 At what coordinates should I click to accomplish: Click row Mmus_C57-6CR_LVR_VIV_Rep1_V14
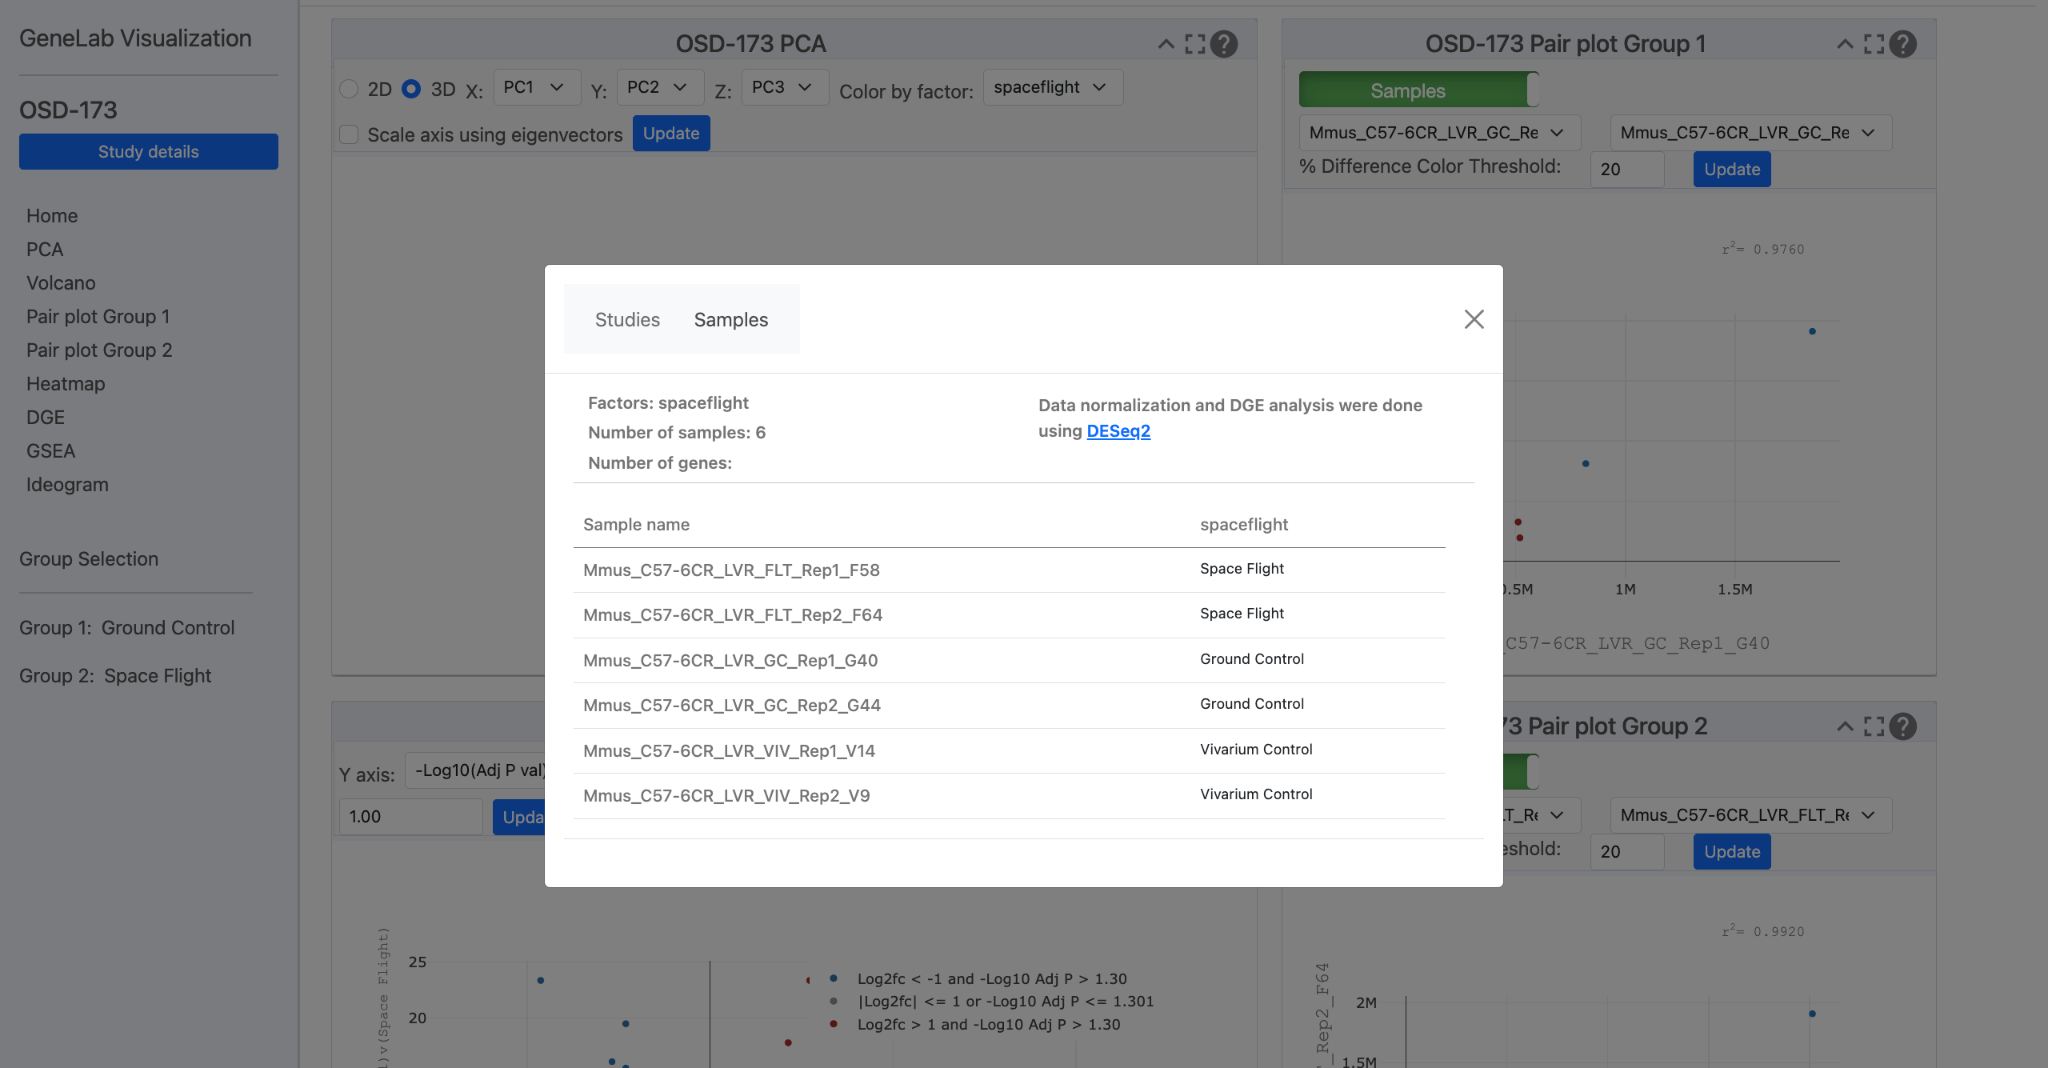tap(1009, 751)
